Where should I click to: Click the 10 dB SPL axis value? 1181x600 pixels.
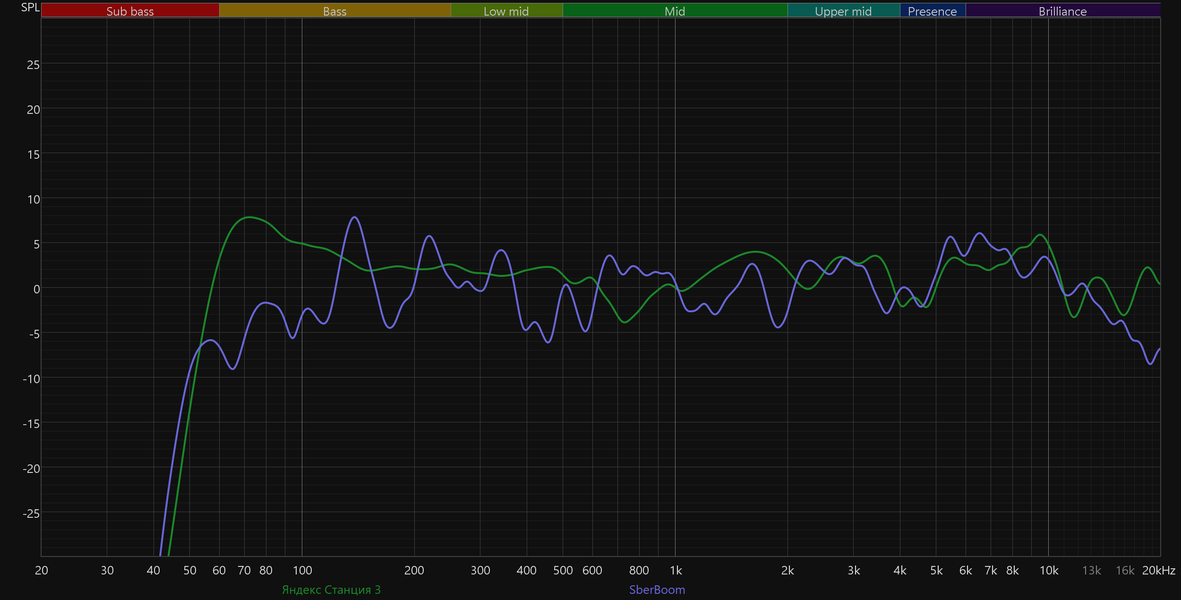(x=33, y=199)
